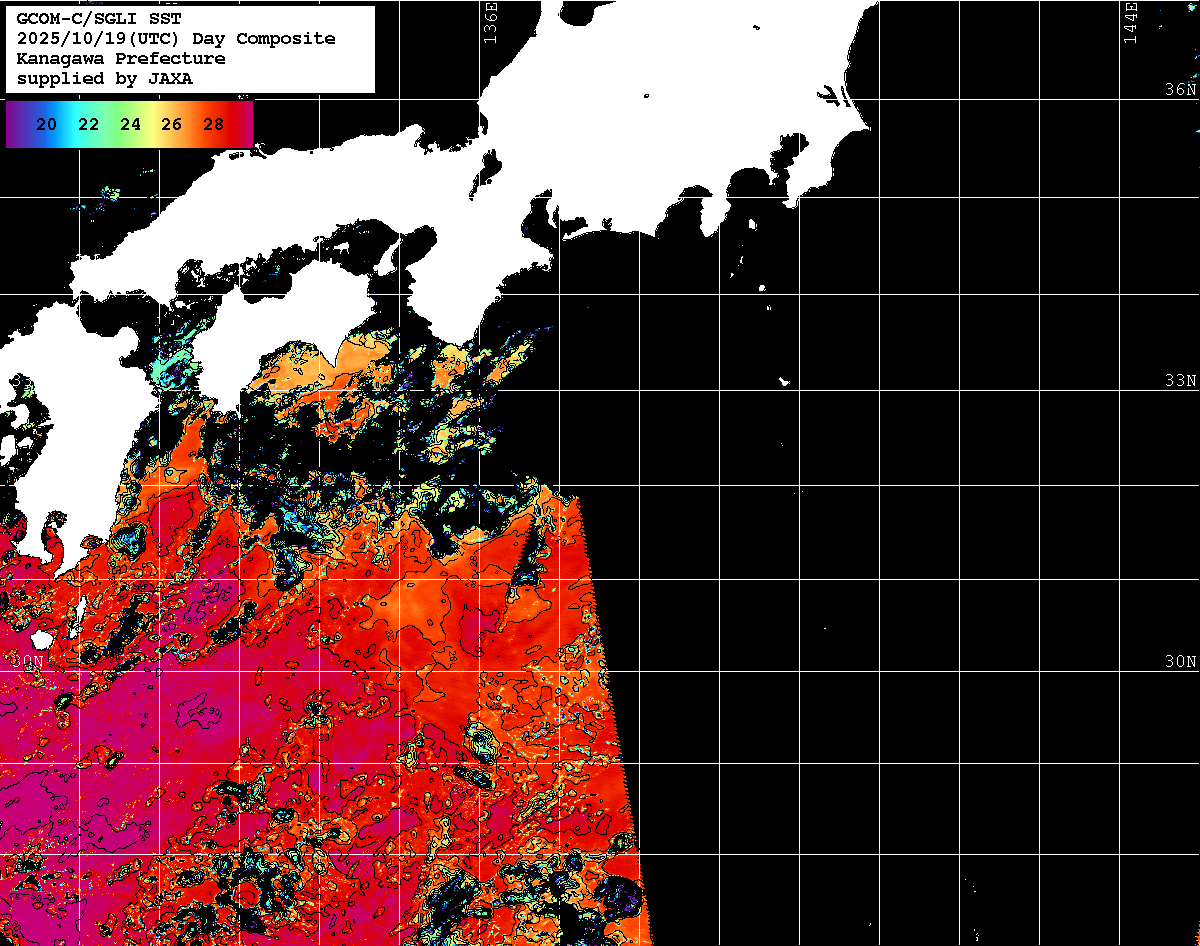Click the GCOM-C/SGLI SST title text

pos(98,18)
